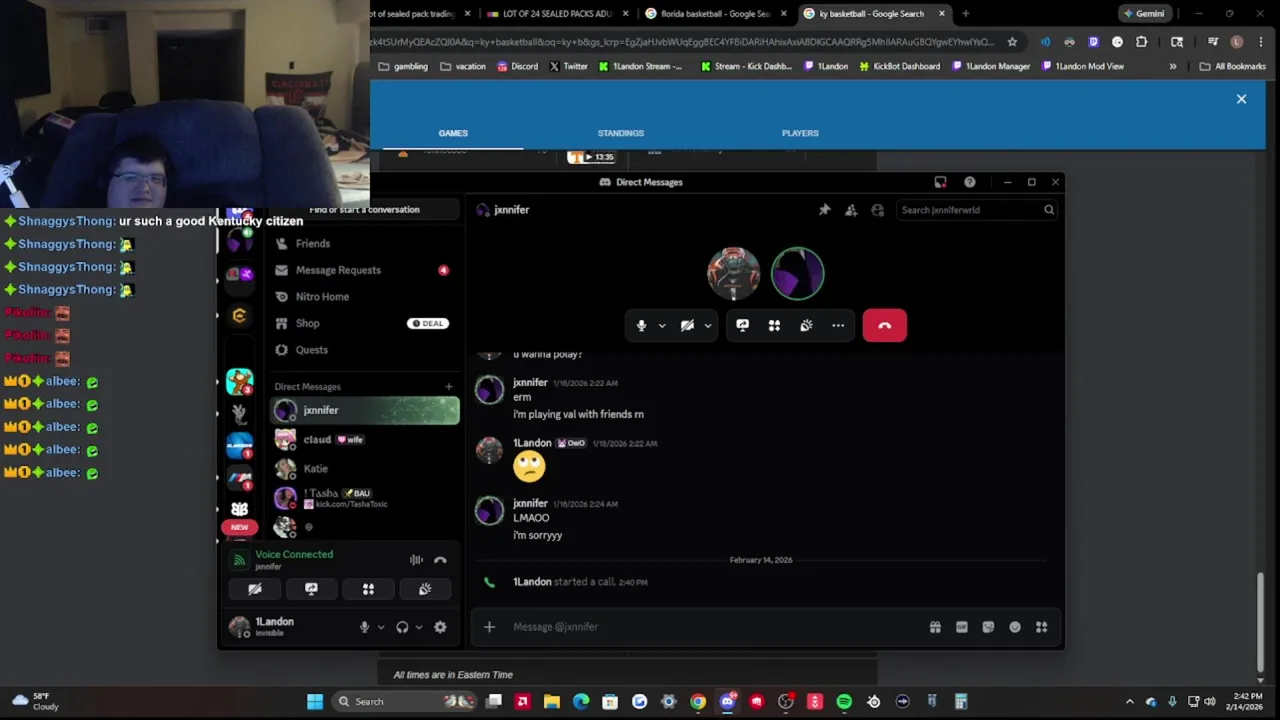This screenshot has width=1280, height=720.
Task: Mute microphone in the call controls
Action: pyautogui.click(x=642, y=325)
